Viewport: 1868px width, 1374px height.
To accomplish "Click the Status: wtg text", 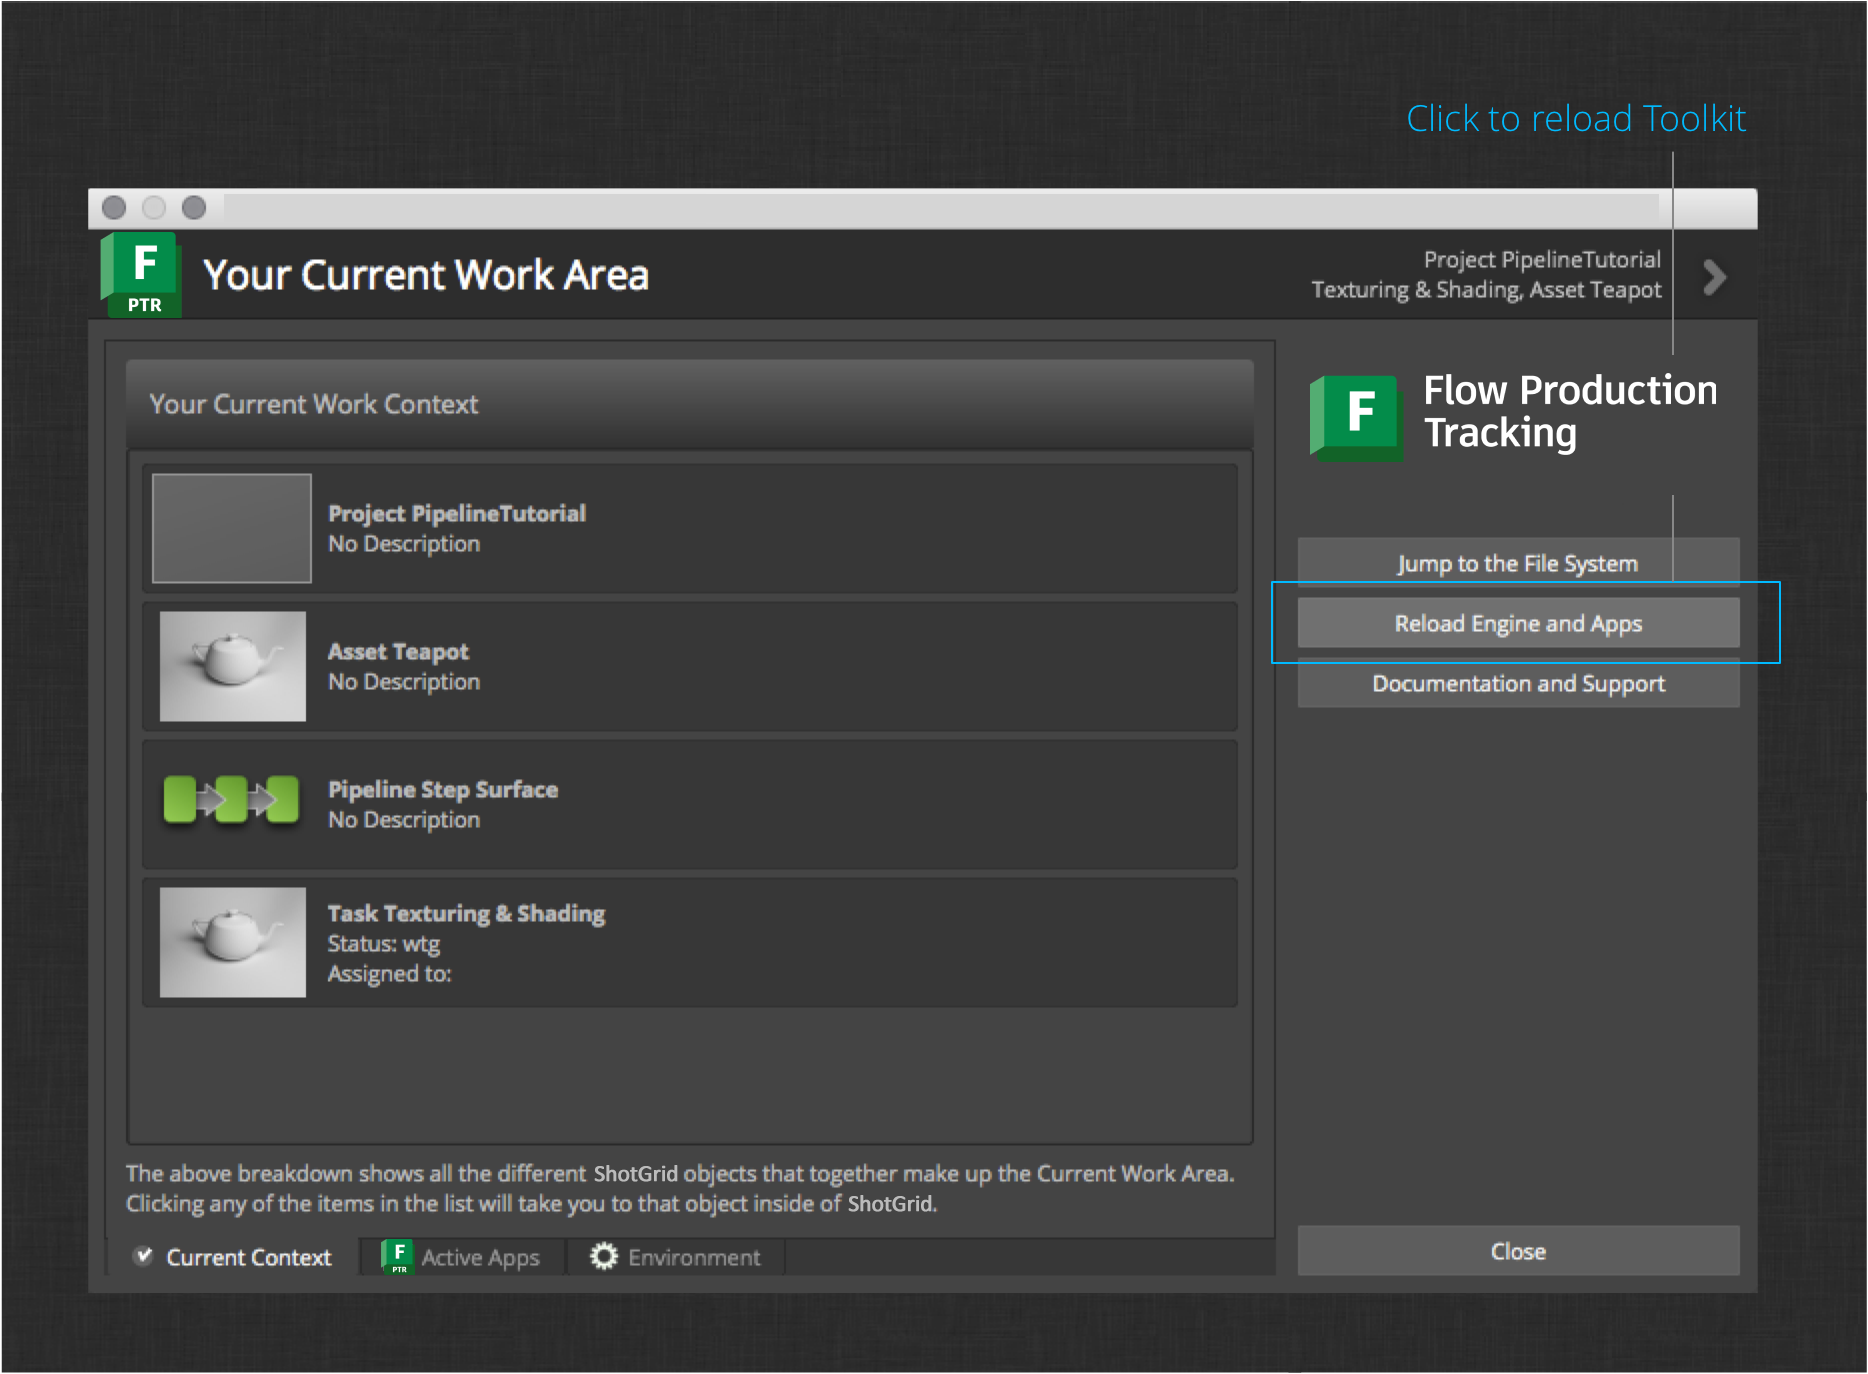I will tap(384, 943).
